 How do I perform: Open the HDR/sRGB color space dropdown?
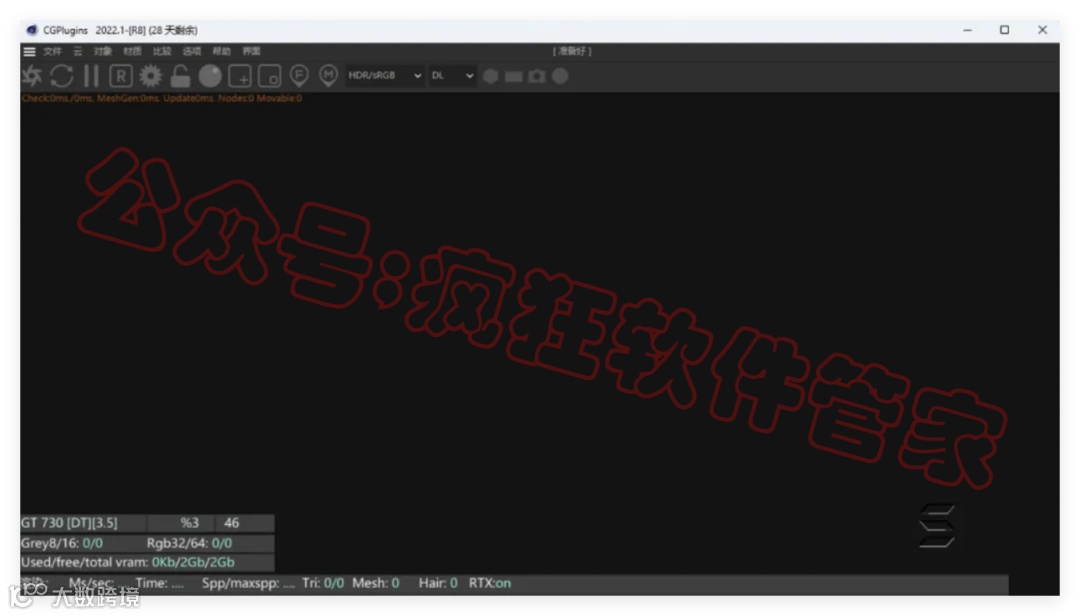pos(384,76)
